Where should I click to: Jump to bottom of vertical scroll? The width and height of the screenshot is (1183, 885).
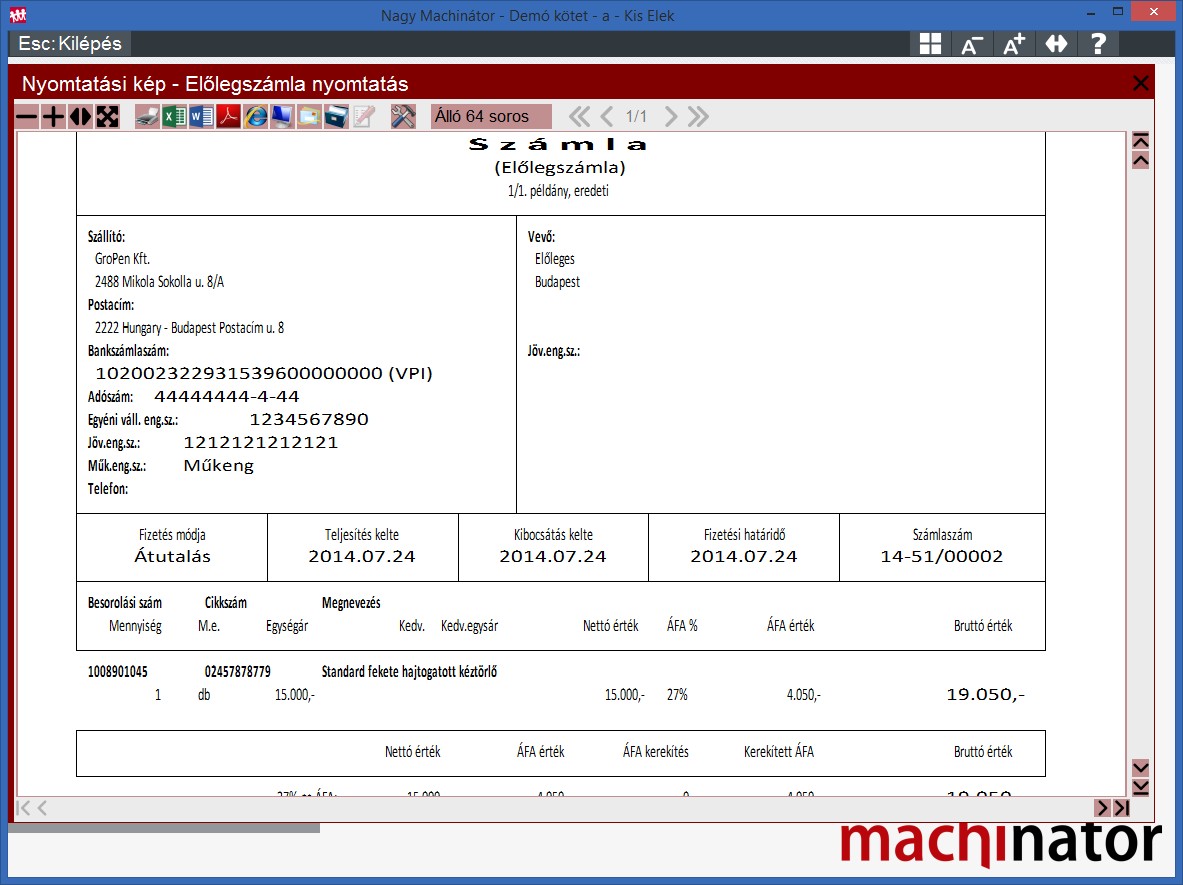click(1141, 787)
